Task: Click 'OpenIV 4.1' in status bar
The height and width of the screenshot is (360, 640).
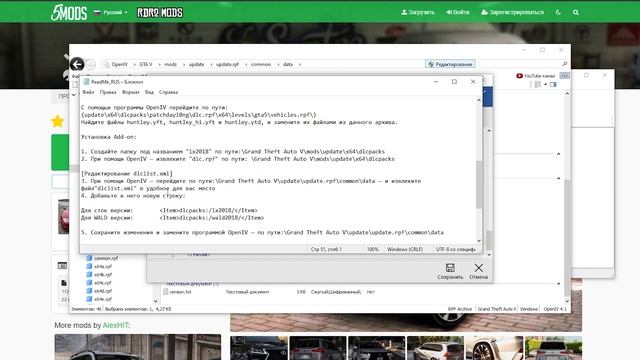Action: (555, 309)
